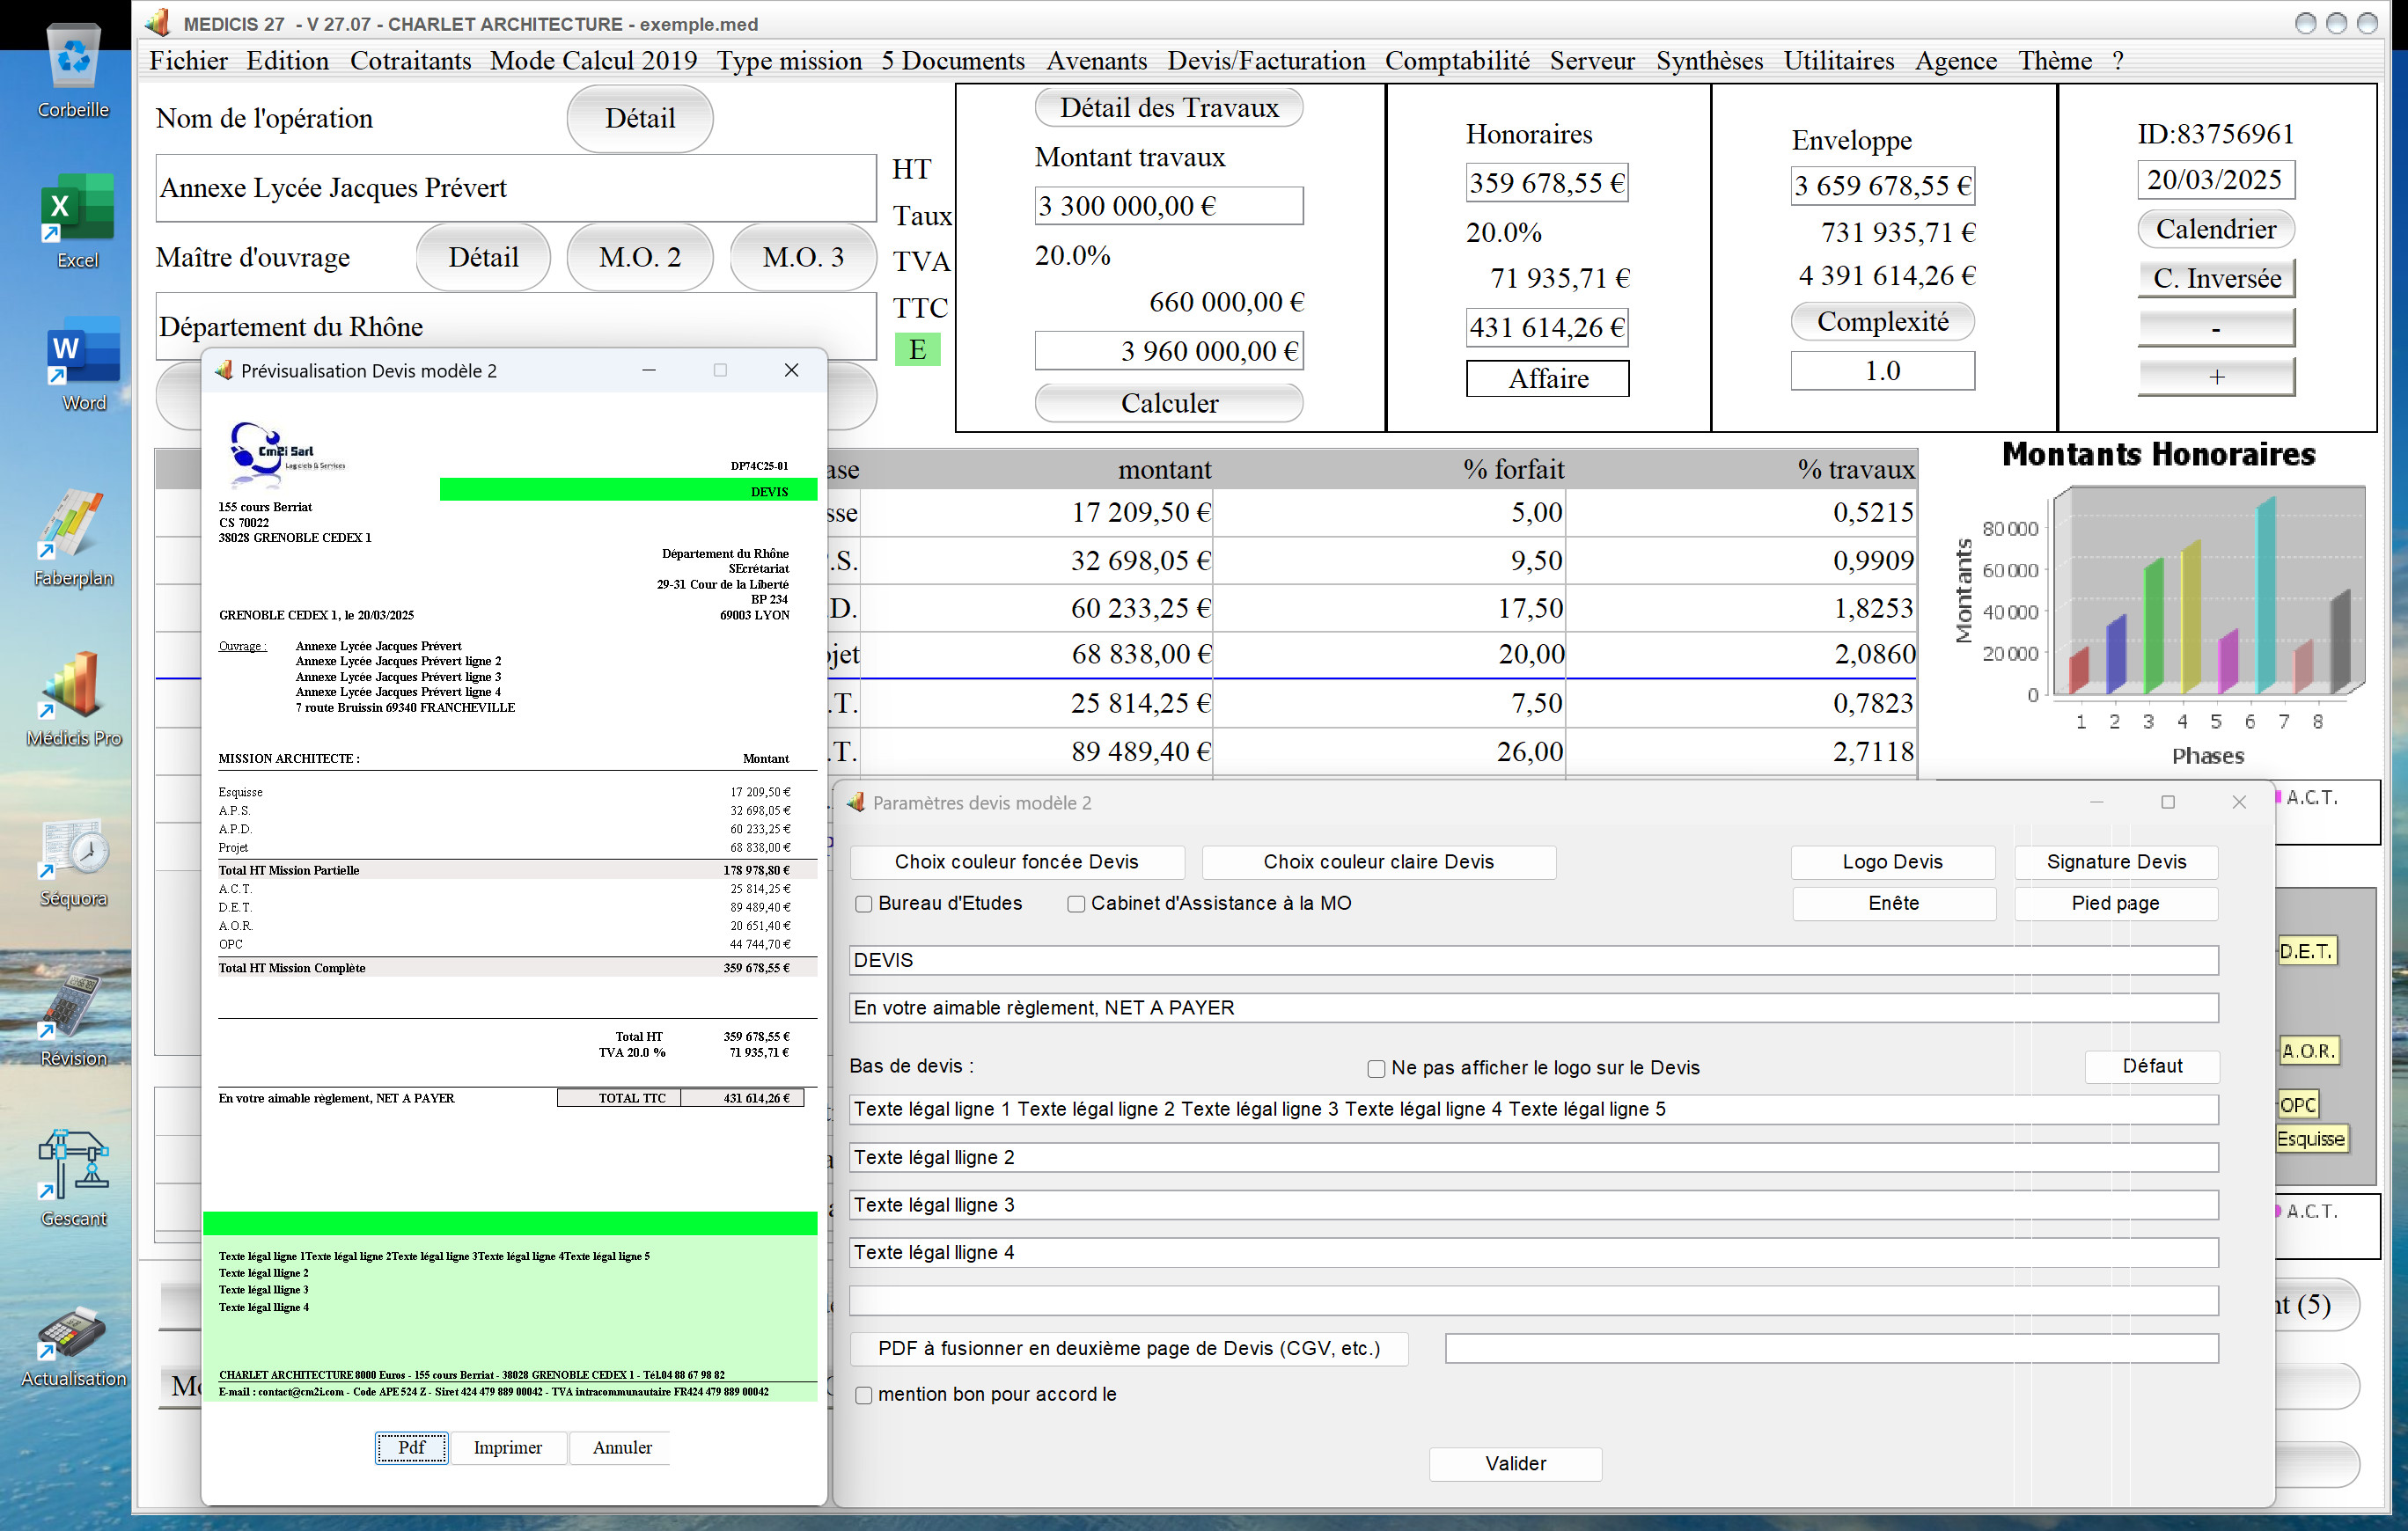Click the Calendrier button
The height and width of the screenshot is (1531, 2408).
click(2215, 229)
